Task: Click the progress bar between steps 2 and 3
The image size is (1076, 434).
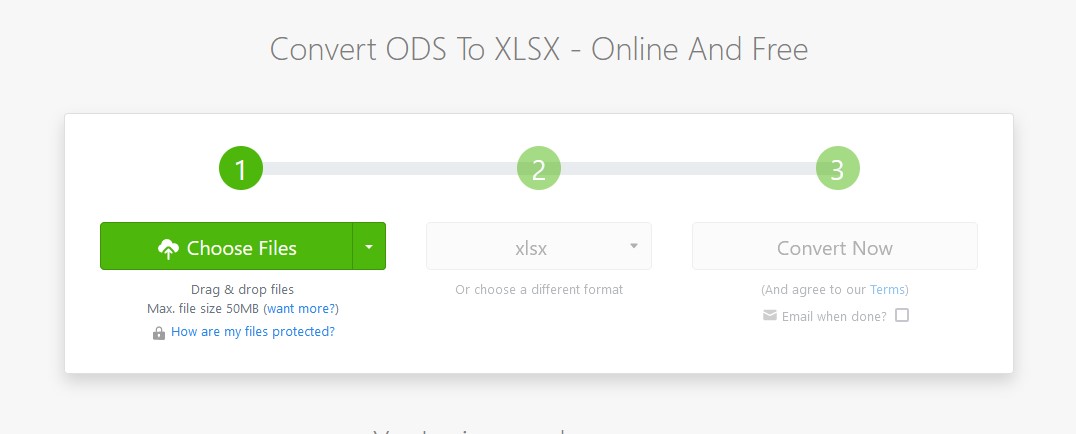Action: 688,168
